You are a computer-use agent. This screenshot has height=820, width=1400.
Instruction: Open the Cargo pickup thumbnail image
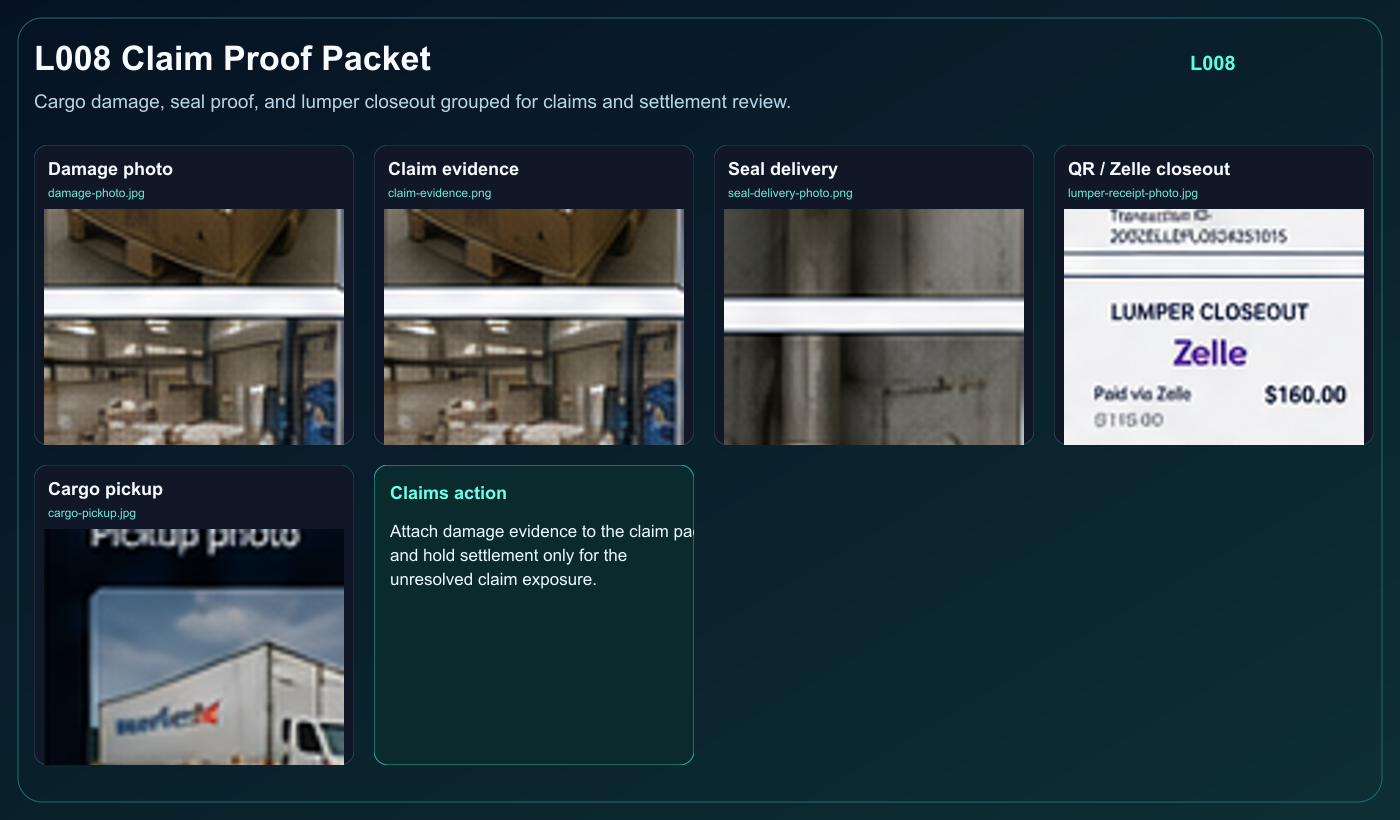[x=194, y=647]
